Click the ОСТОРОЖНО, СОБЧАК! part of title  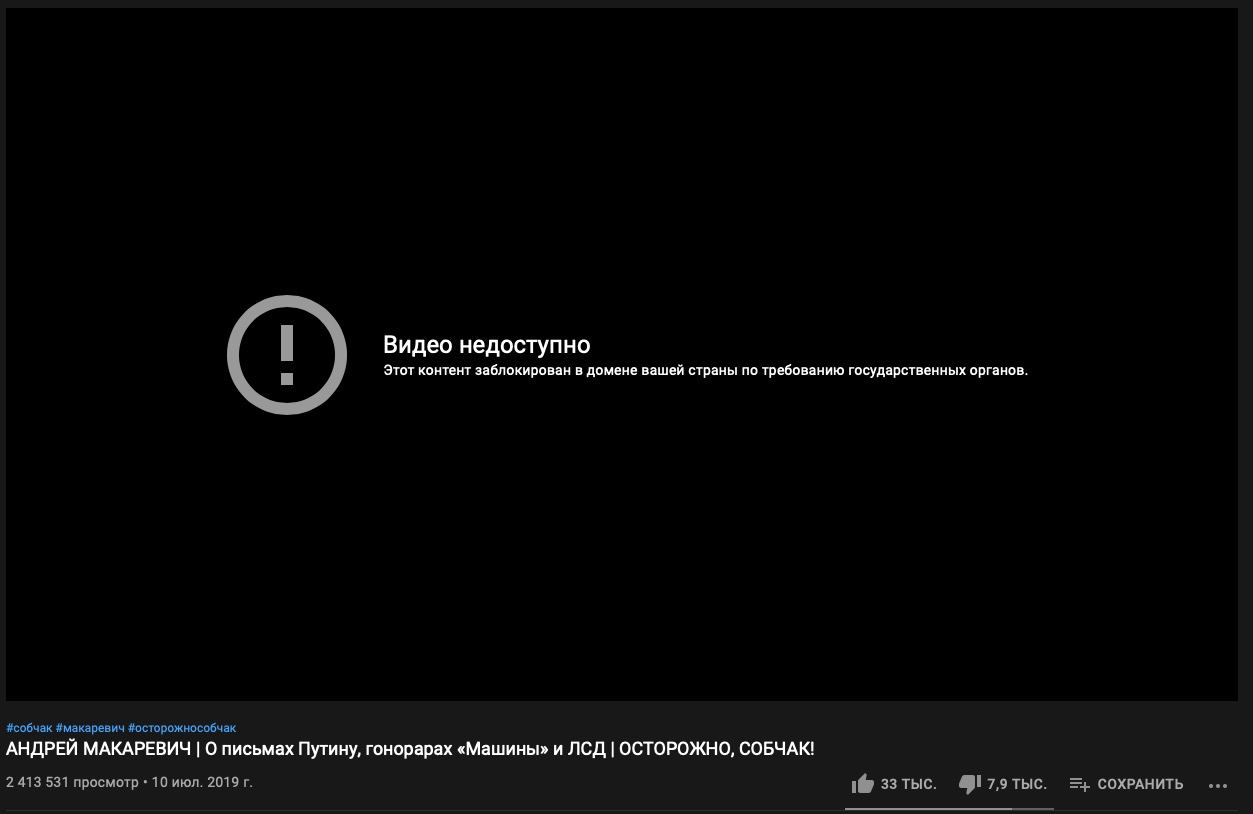pos(717,749)
